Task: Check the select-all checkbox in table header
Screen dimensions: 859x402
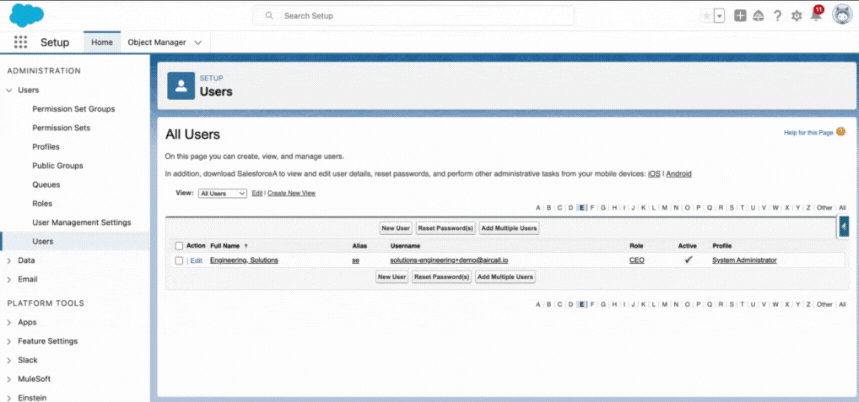Action: pyautogui.click(x=179, y=245)
